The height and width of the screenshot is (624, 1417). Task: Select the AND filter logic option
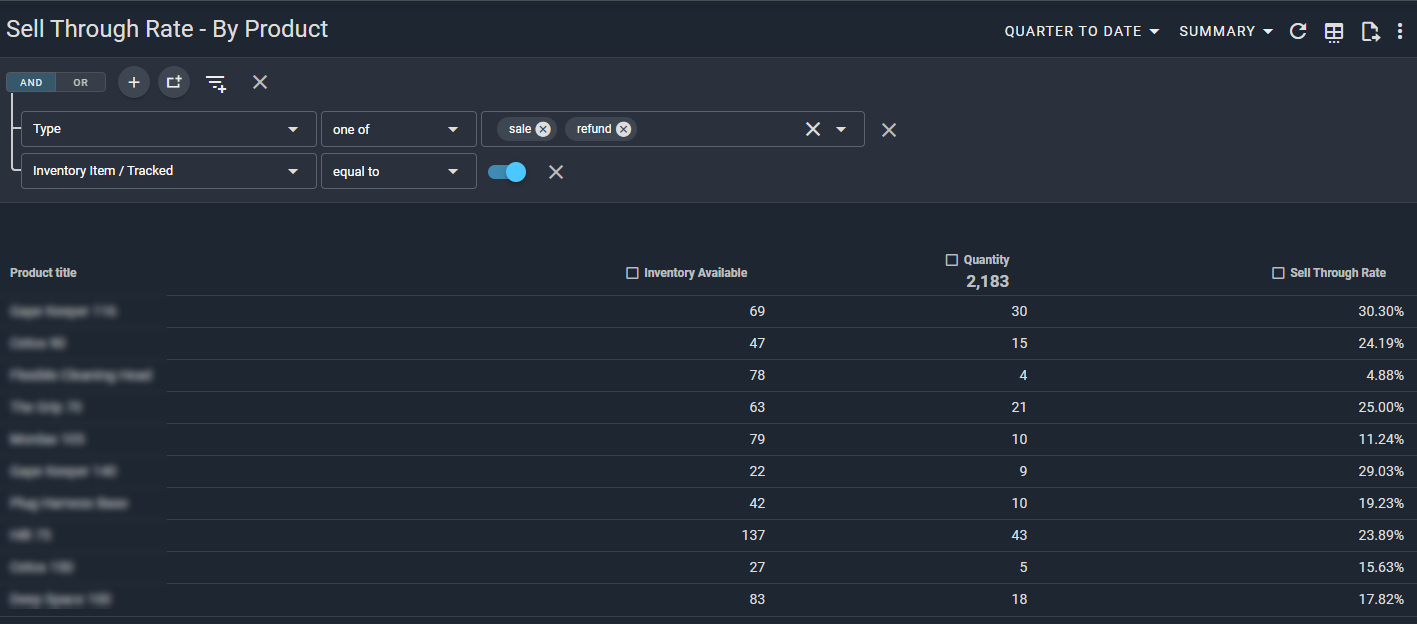tap(31, 83)
